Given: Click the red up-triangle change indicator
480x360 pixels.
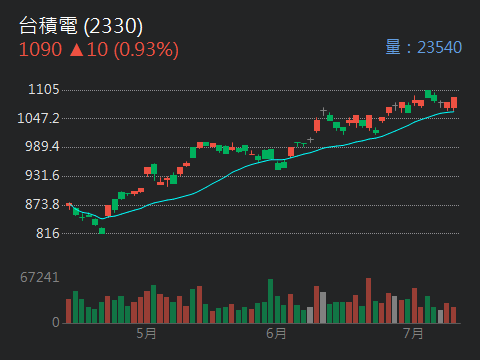Looking at the screenshot, I should tap(77, 50).
